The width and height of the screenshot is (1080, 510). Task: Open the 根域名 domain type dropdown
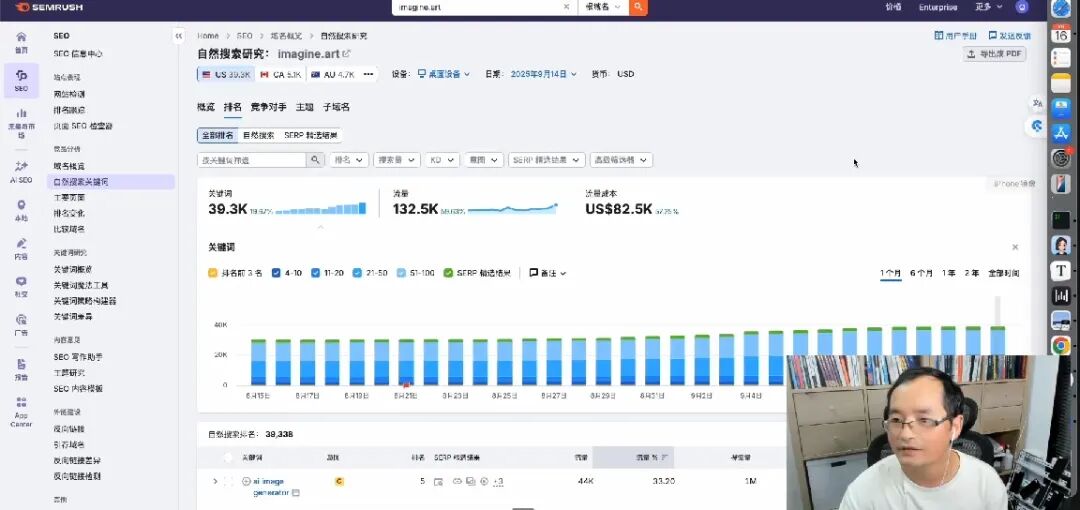tap(602, 7)
